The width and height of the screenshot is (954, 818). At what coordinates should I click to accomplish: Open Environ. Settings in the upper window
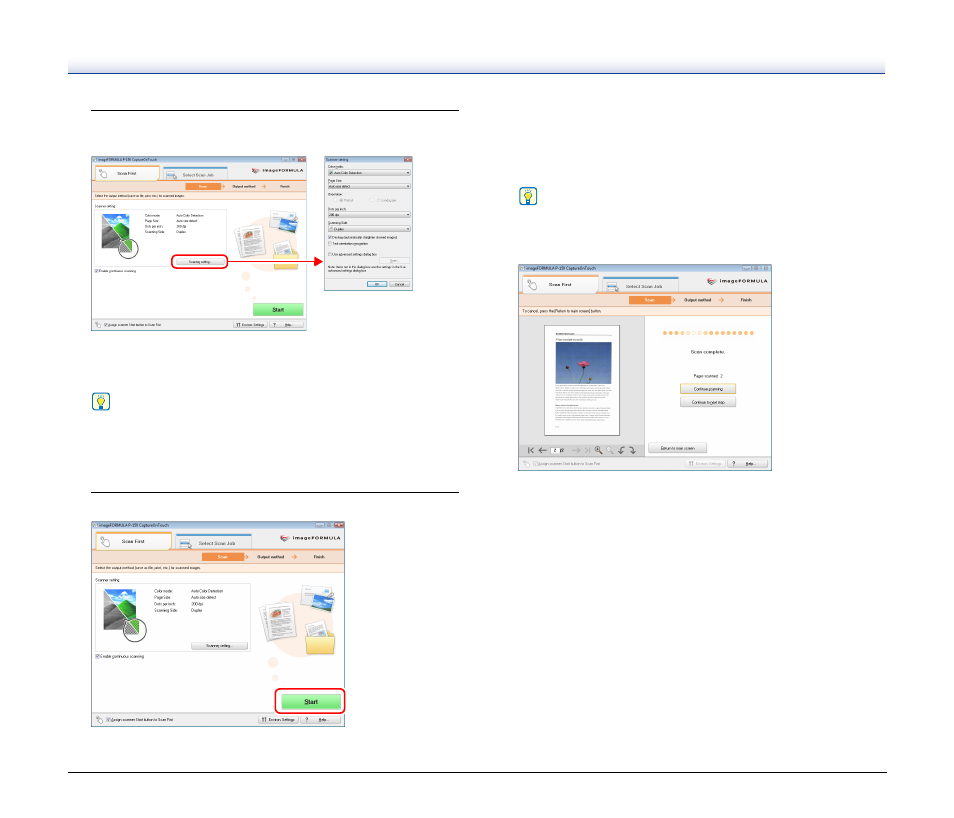(x=250, y=325)
